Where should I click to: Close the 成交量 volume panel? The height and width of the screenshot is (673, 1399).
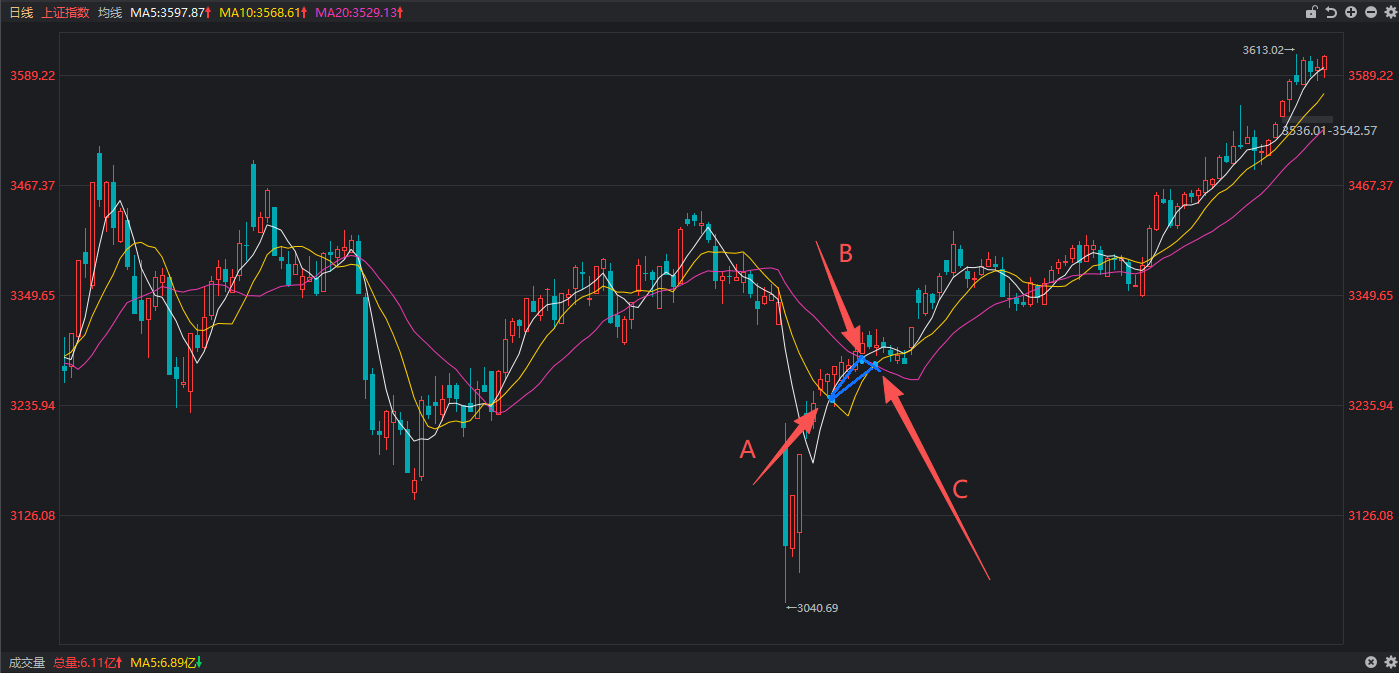pos(1370,663)
